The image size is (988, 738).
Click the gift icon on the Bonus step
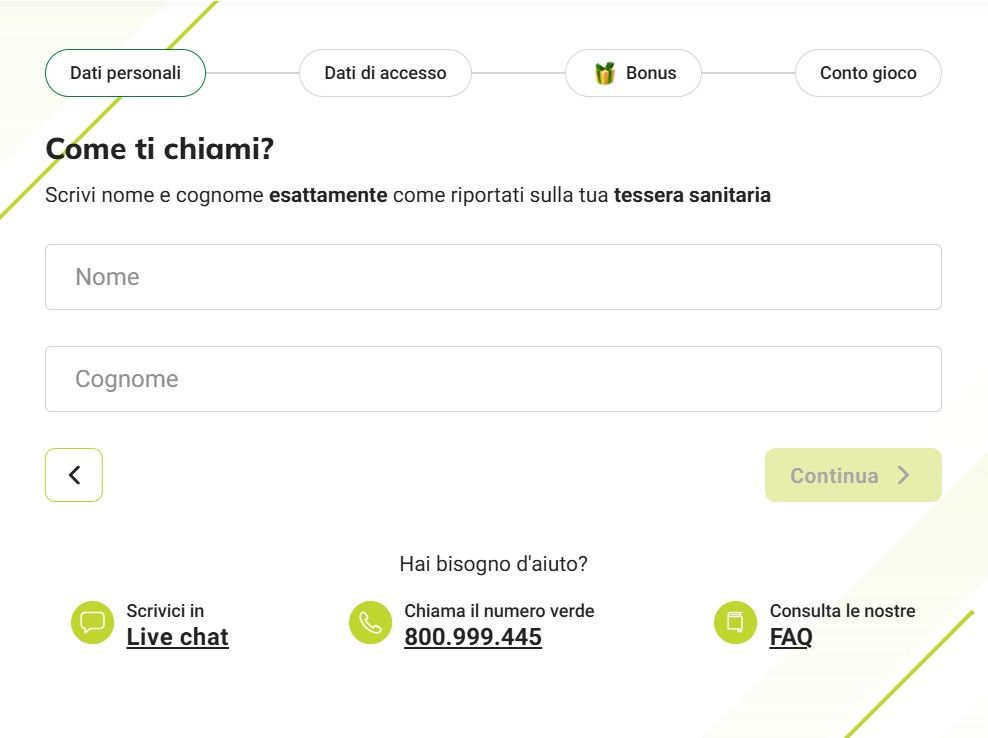pyautogui.click(x=604, y=72)
